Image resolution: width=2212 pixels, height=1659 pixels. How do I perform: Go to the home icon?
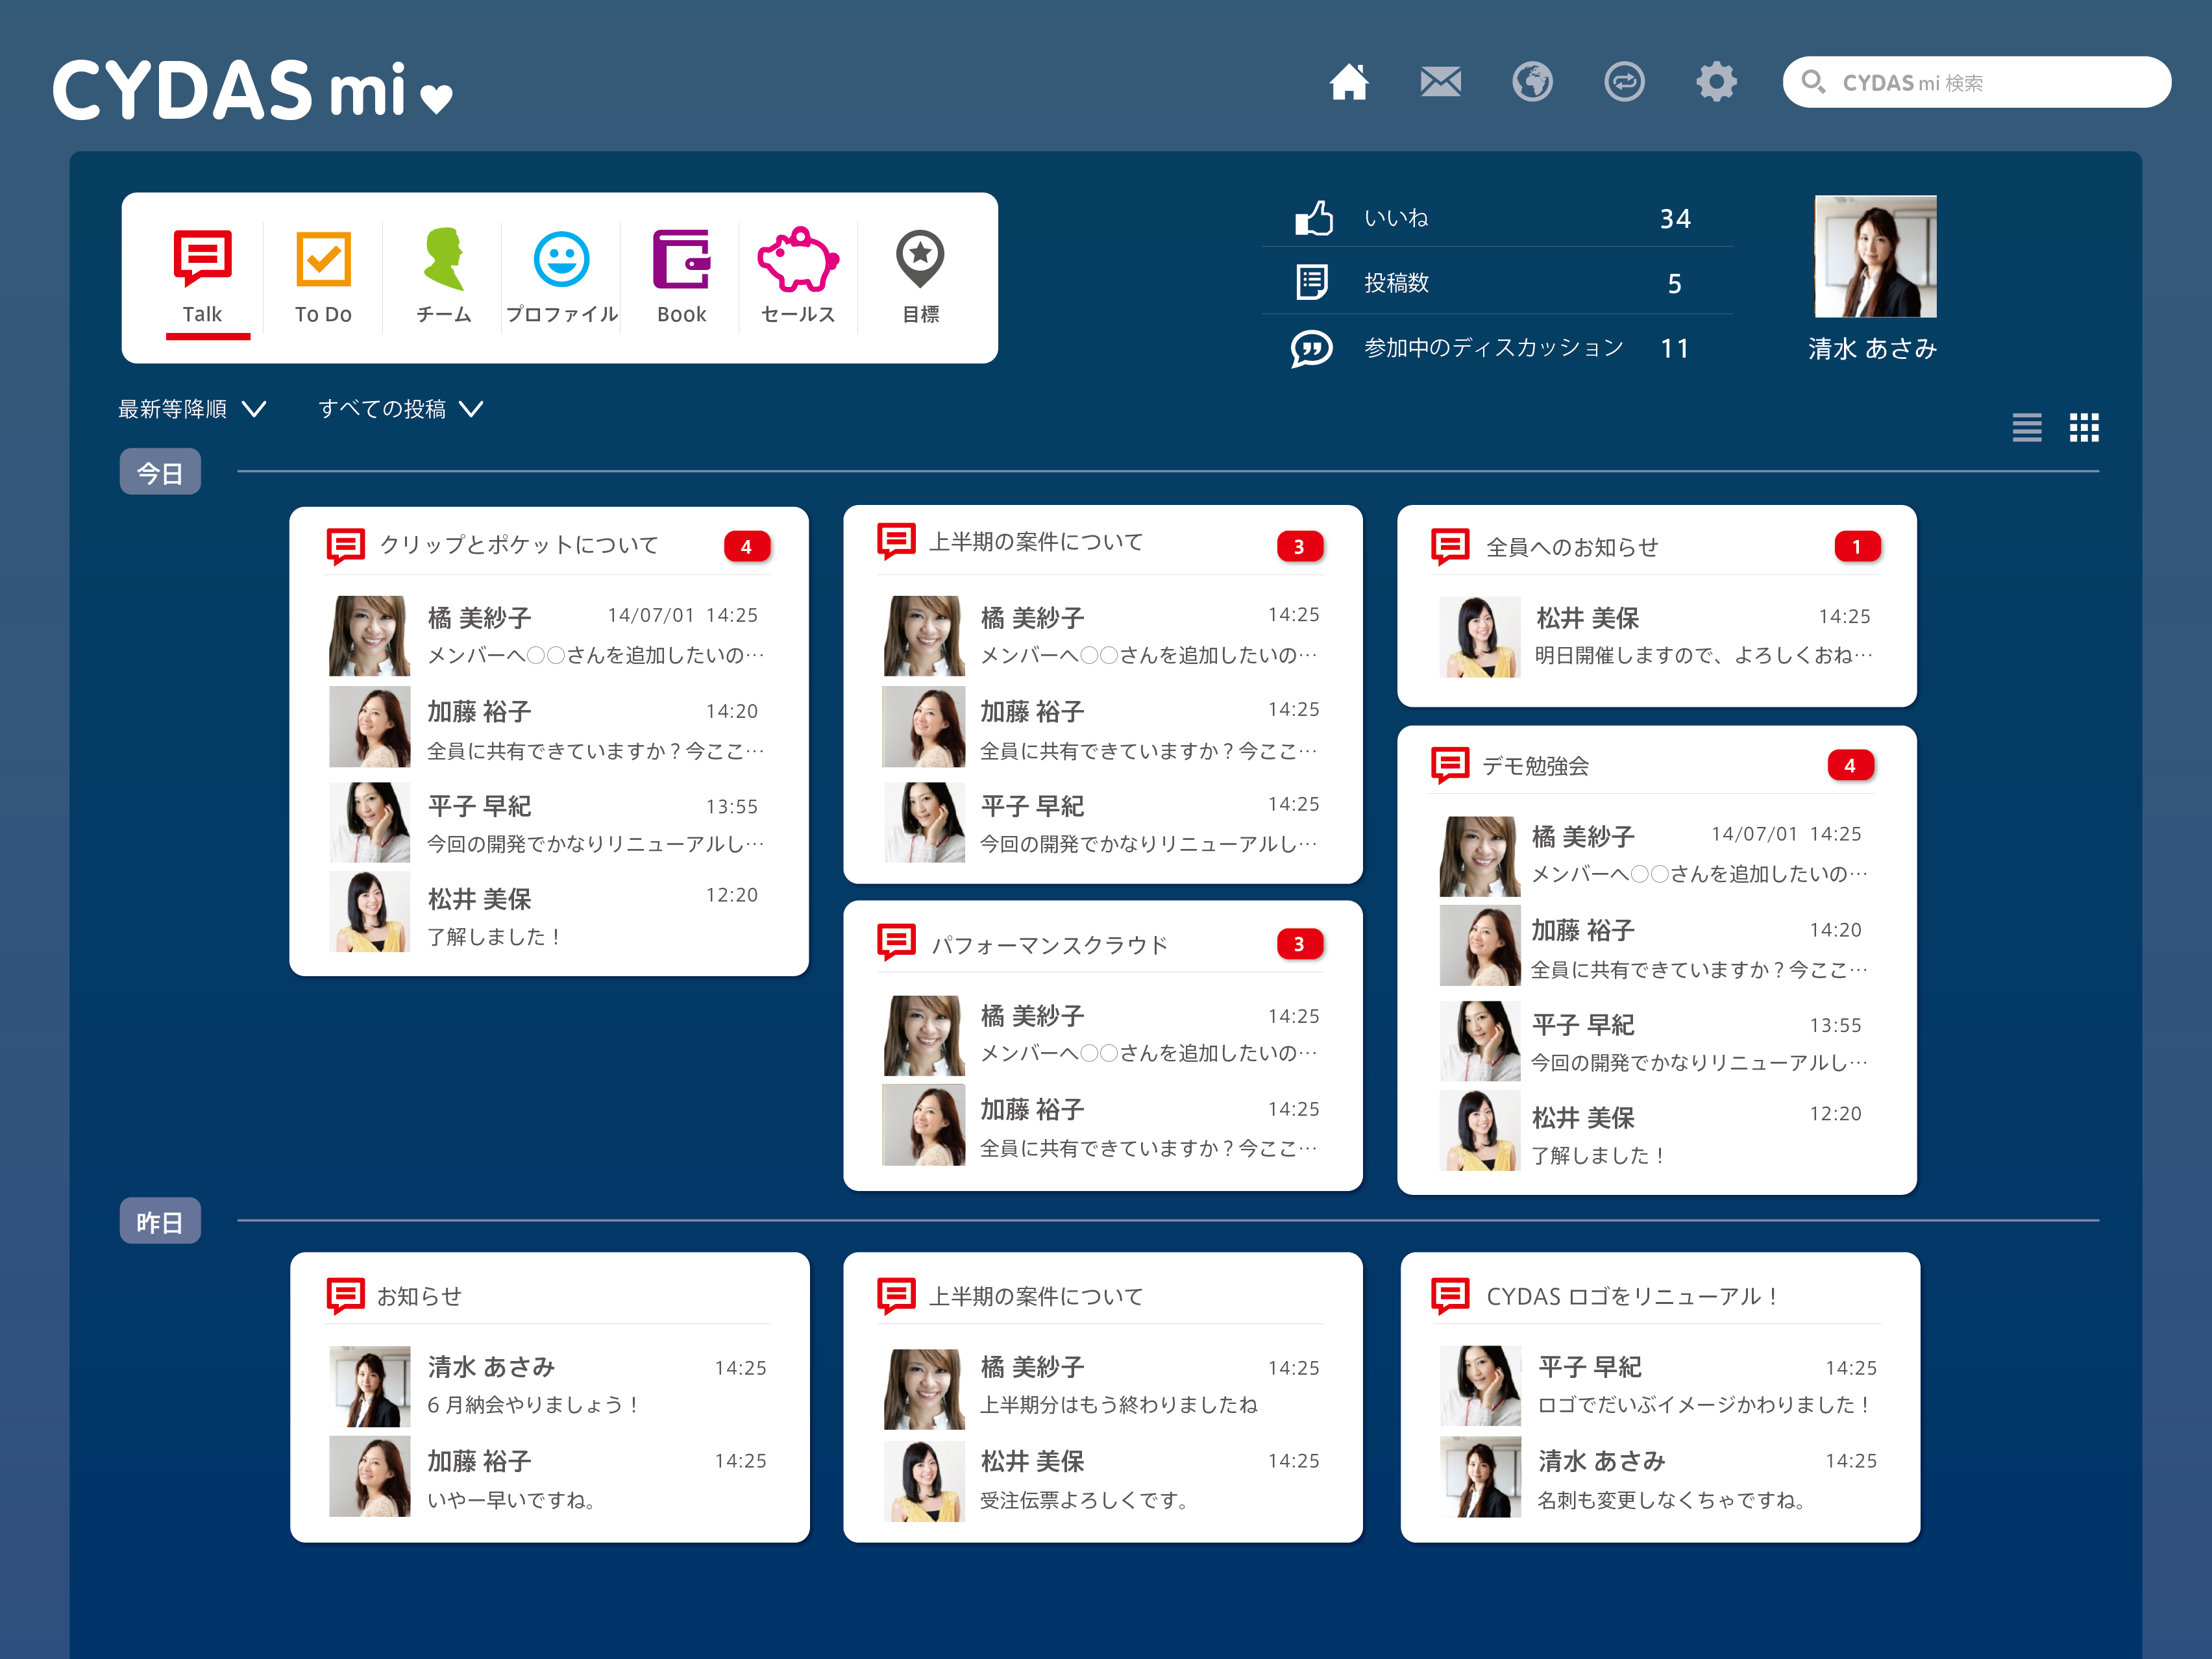(x=1348, y=82)
